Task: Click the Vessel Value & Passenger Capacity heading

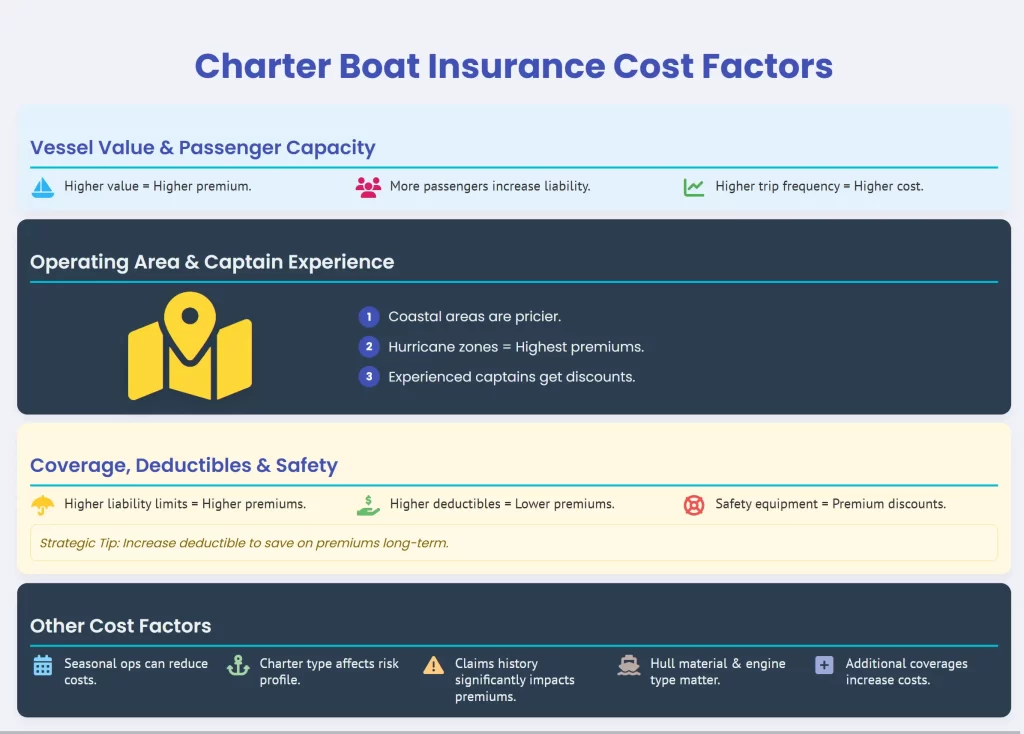Action: pyautogui.click(x=203, y=148)
